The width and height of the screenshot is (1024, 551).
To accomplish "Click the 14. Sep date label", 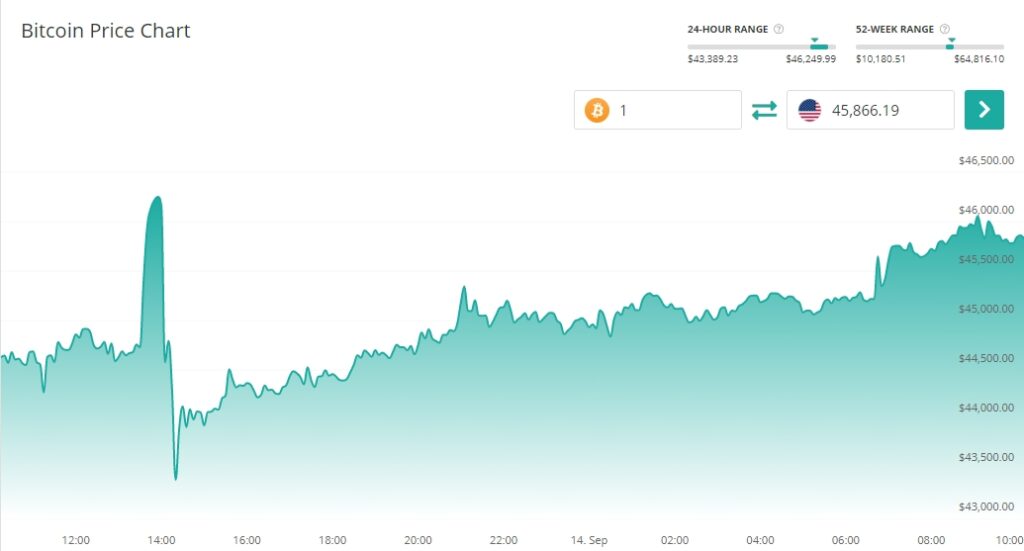I will (590, 540).
